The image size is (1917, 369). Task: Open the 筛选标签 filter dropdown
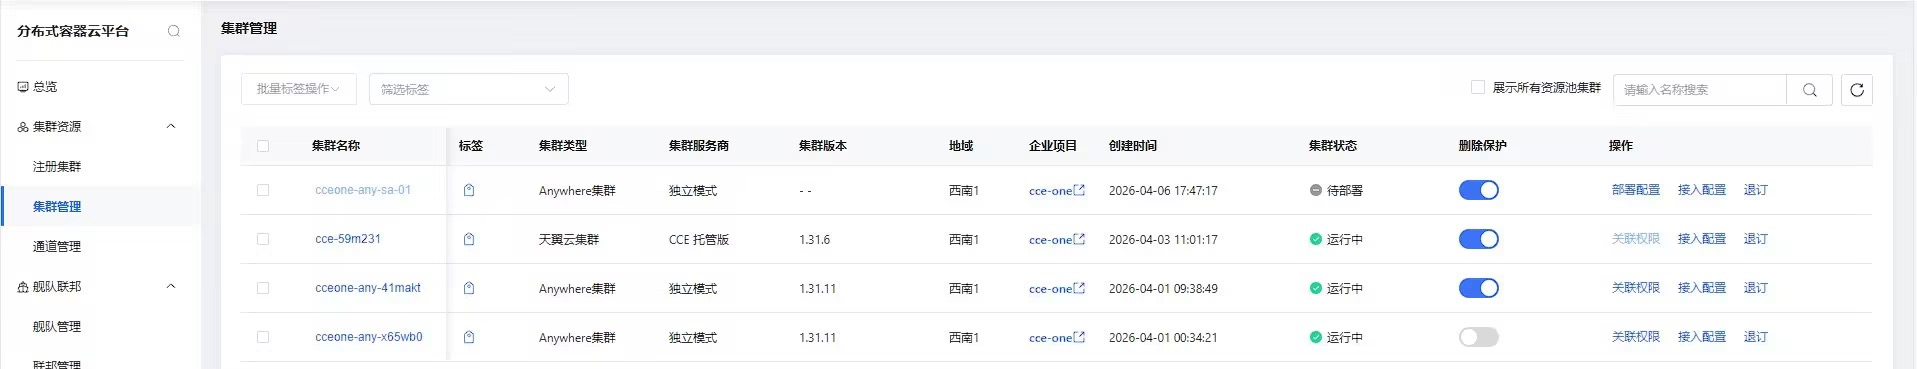(468, 89)
